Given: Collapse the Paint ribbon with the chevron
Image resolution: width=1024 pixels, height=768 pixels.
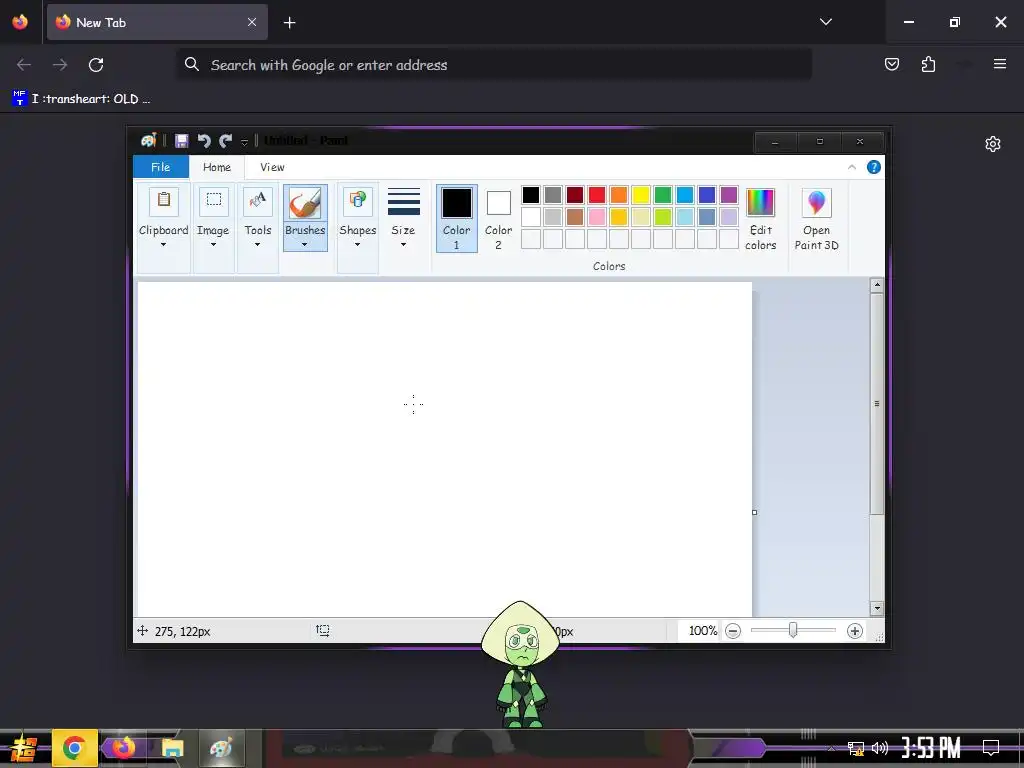Looking at the screenshot, I should (852, 167).
